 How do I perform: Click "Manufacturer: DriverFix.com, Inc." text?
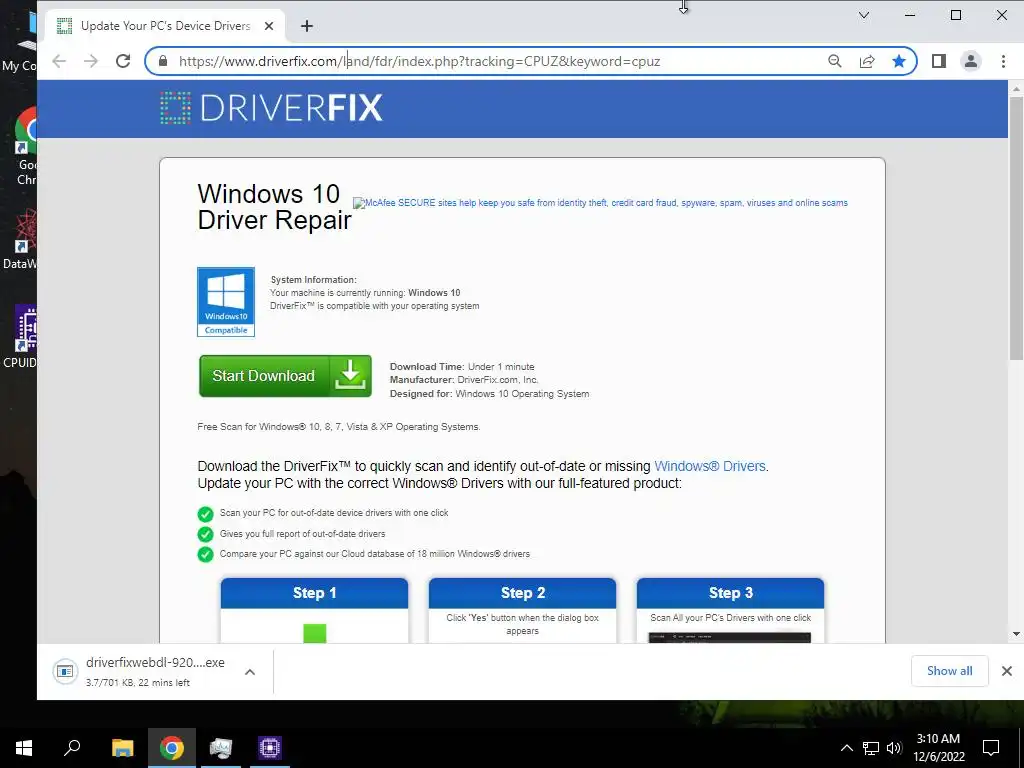[x=464, y=380]
